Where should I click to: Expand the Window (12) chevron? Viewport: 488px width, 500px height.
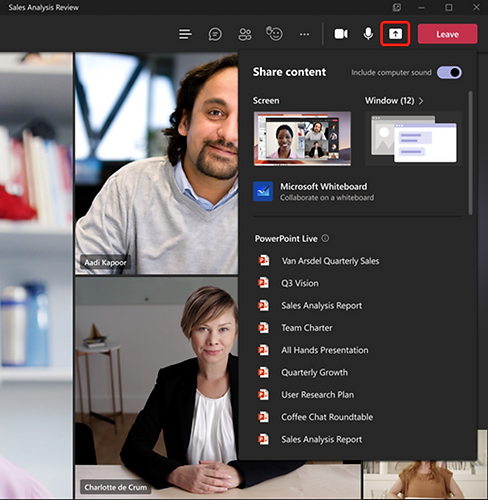(x=421, y=101)
